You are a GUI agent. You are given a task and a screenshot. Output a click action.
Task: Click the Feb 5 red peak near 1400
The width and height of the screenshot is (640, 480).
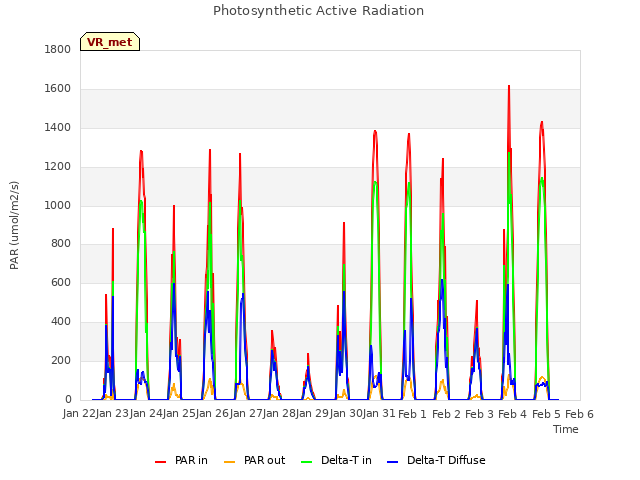542,122
